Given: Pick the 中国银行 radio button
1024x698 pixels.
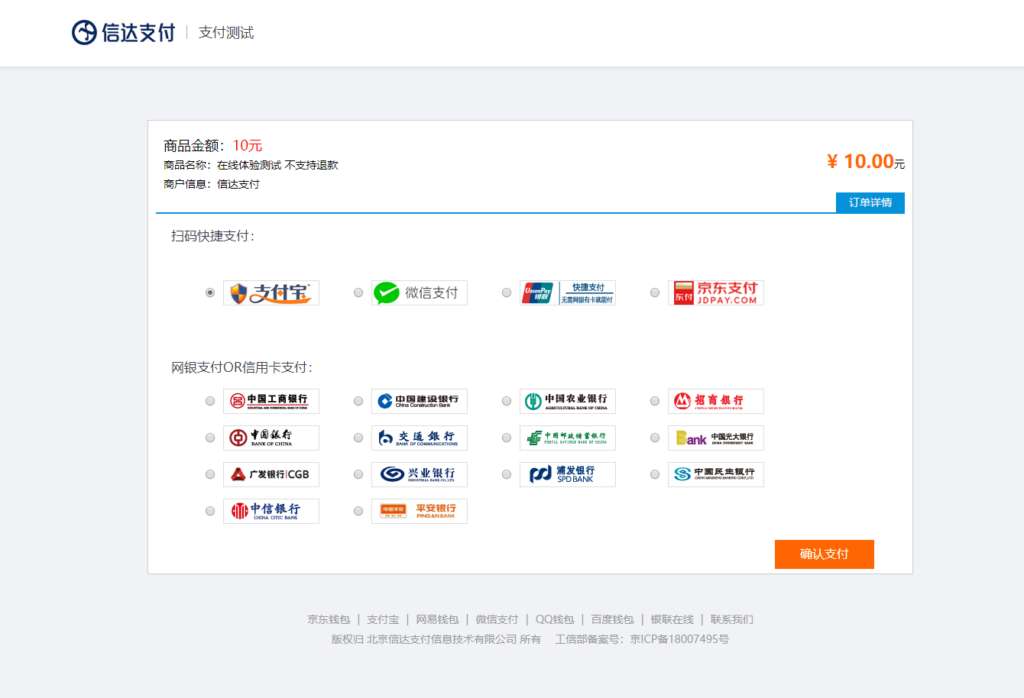Looking at the screenshot, I should click(210, 437).
